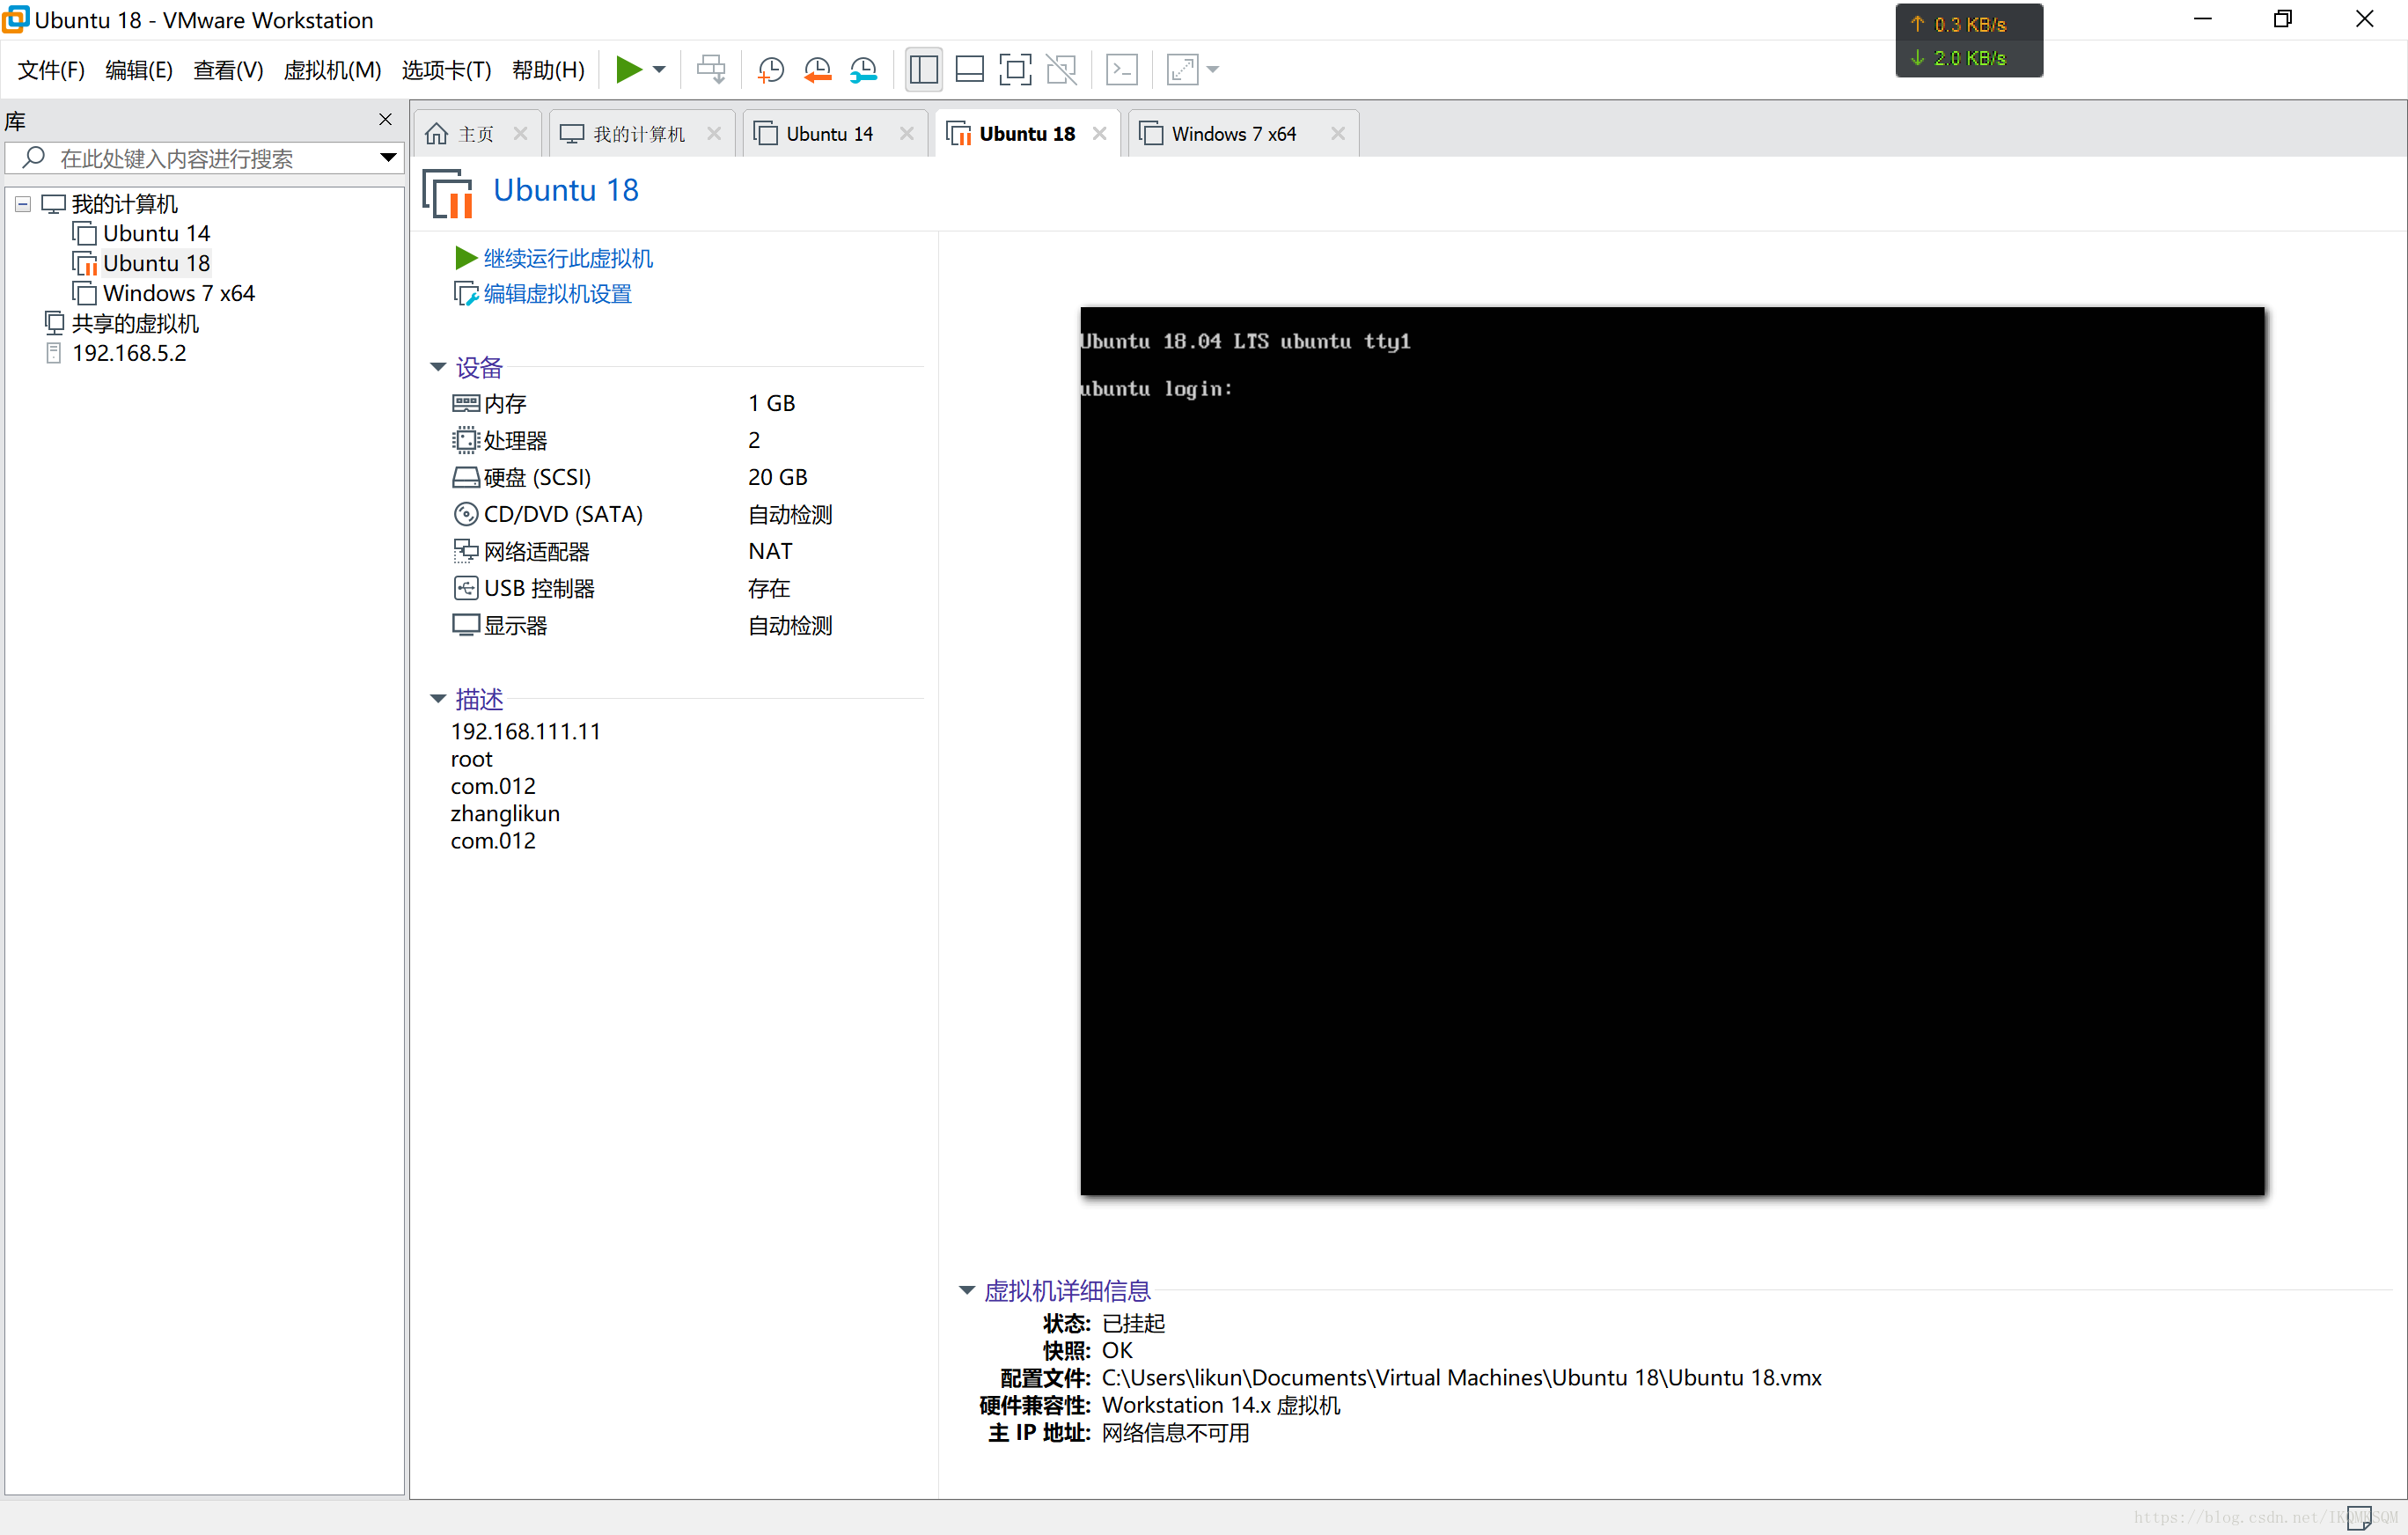Revert to snapshot toolbar icon

817,70
